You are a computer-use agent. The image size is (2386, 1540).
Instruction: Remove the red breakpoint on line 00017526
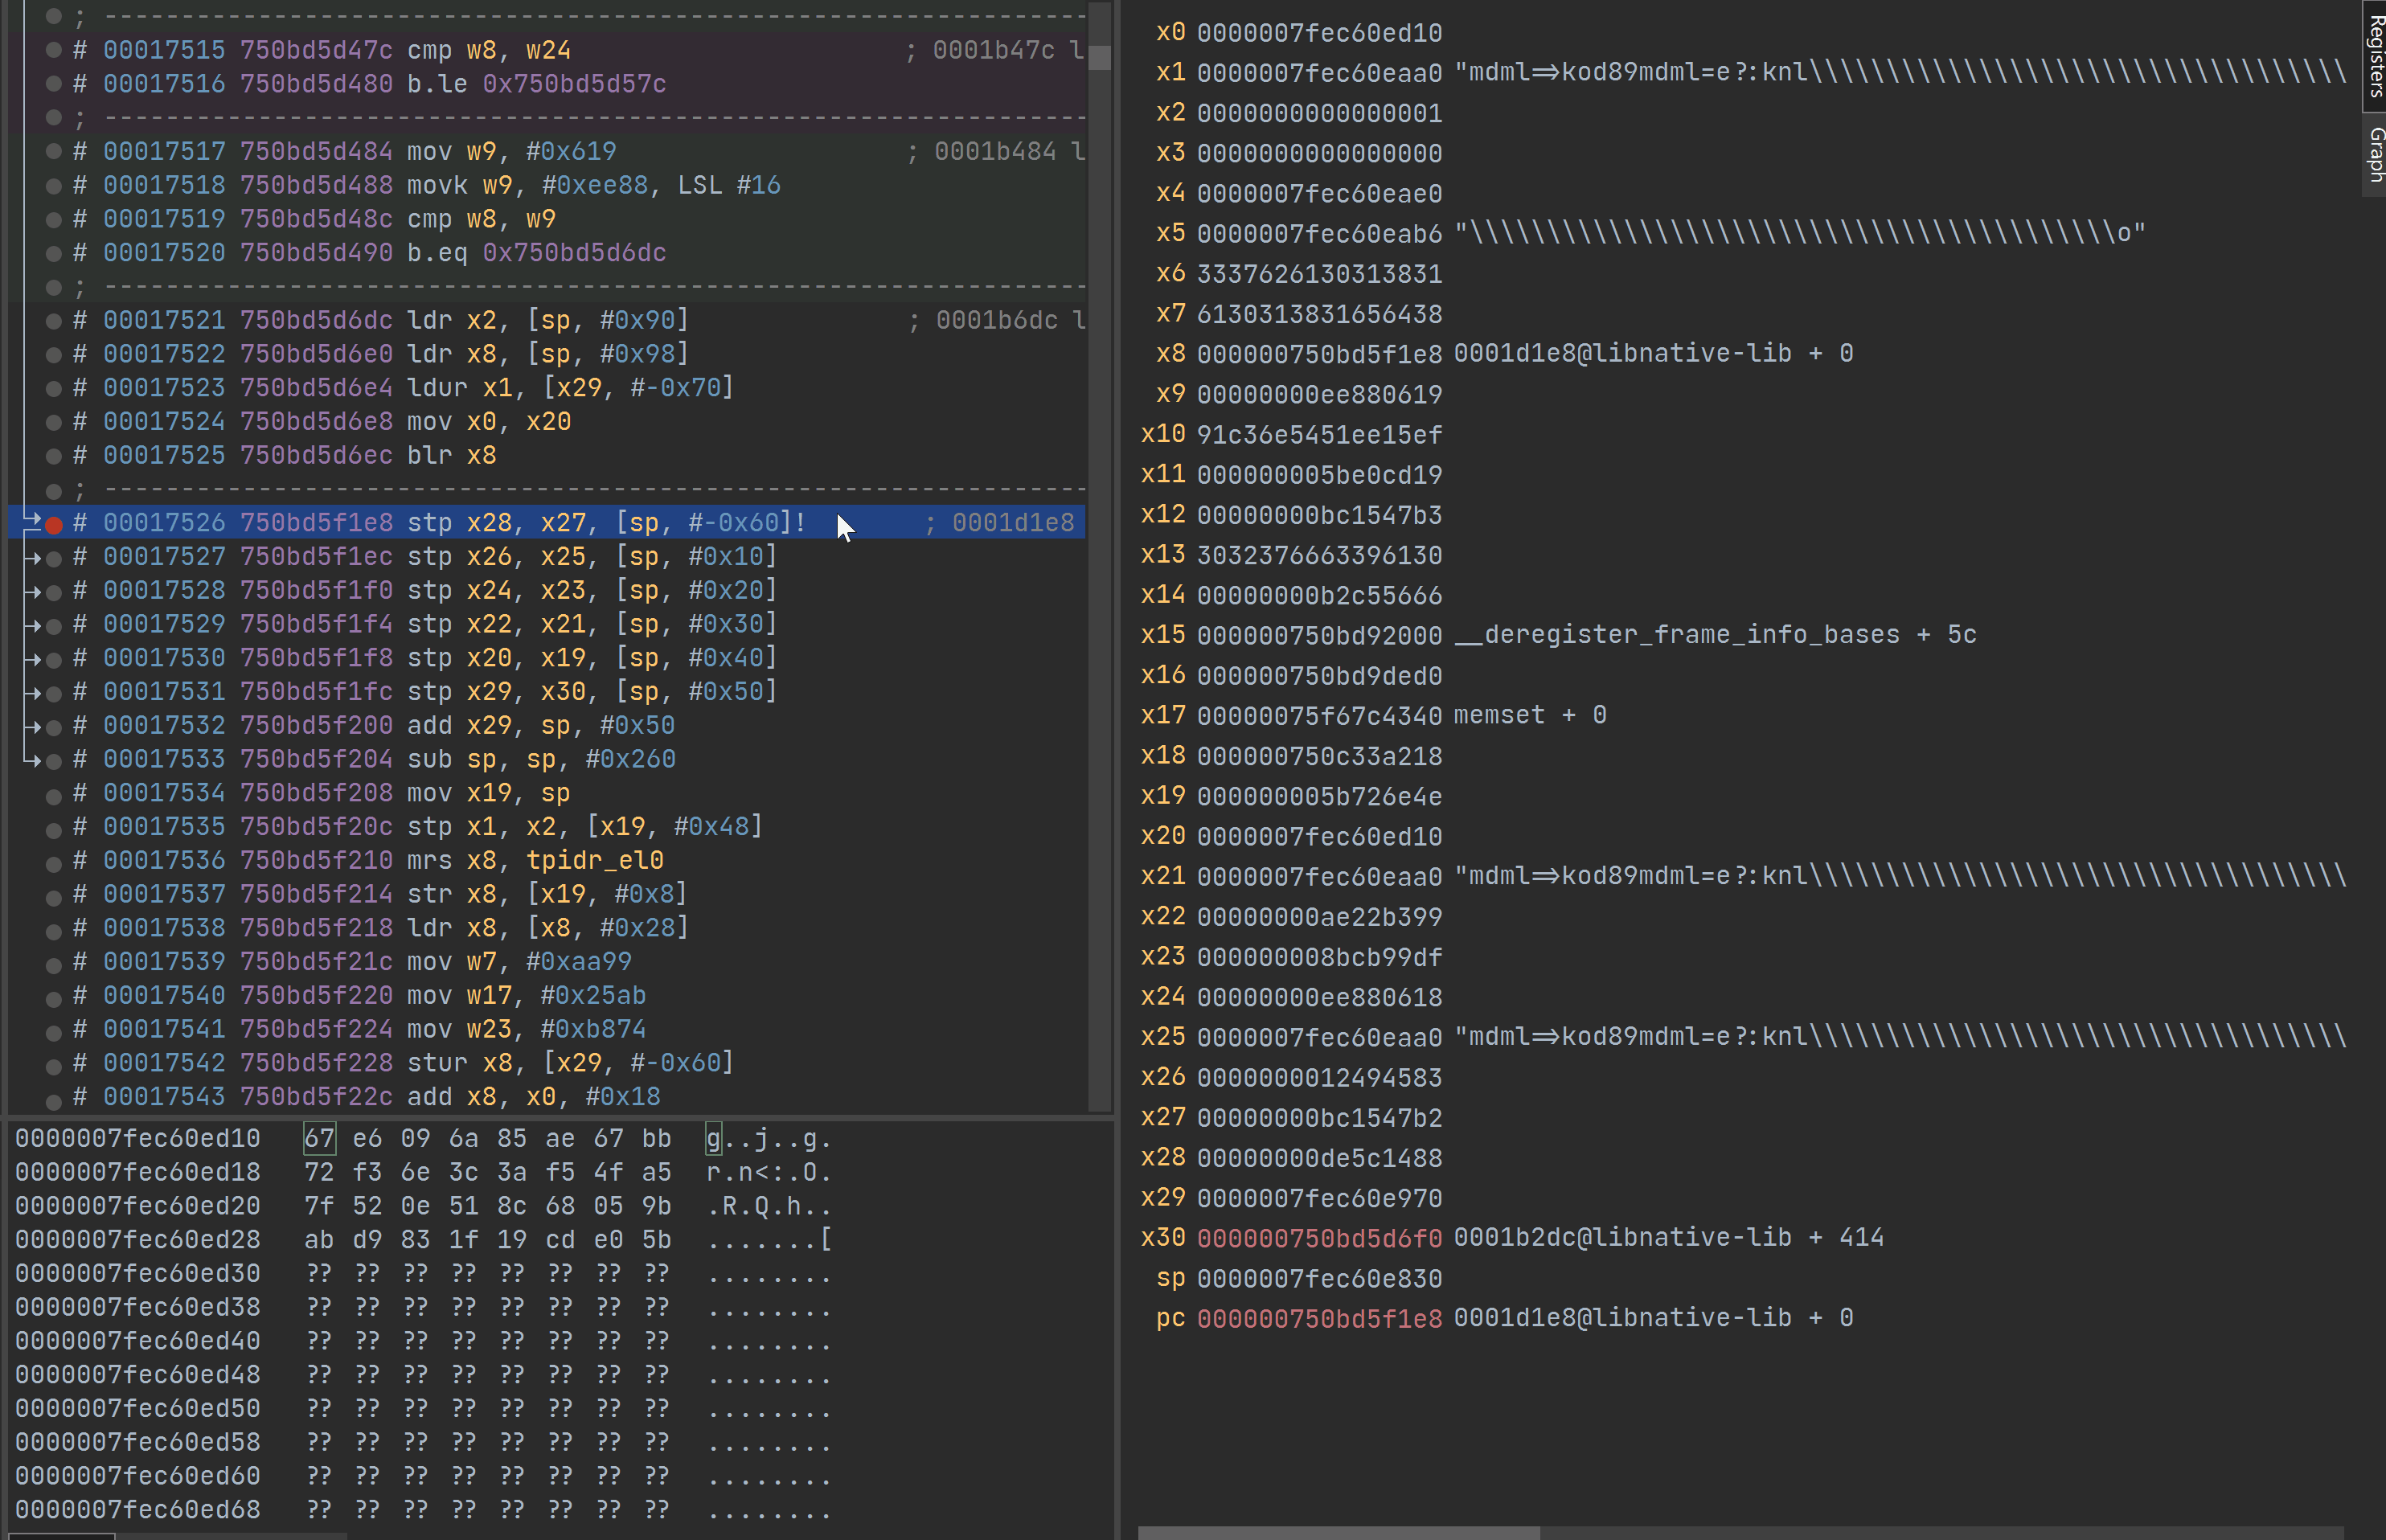(x=54, y=524)
